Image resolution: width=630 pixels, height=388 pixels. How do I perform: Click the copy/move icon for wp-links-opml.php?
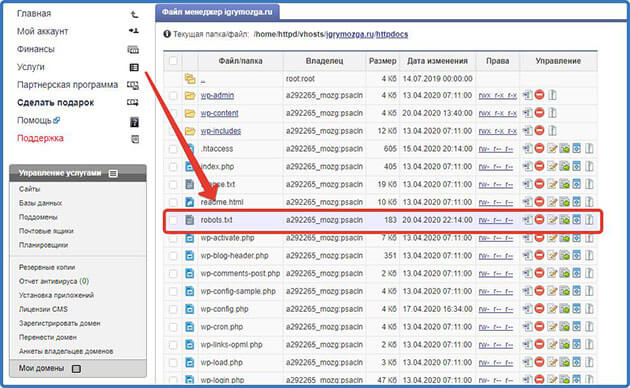click(x=527, y=345)
